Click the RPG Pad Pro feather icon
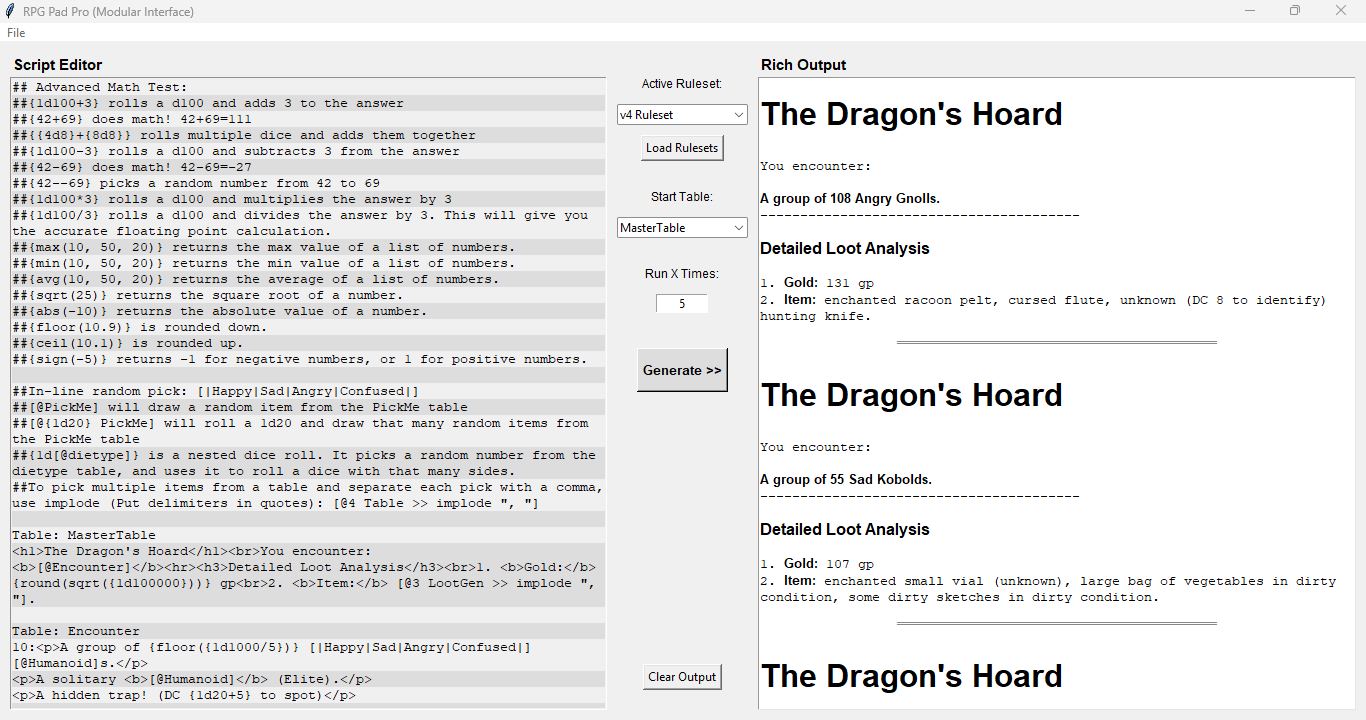Image resolution: width=1366 pixels, height=720 pixels. tap(9, 11)
